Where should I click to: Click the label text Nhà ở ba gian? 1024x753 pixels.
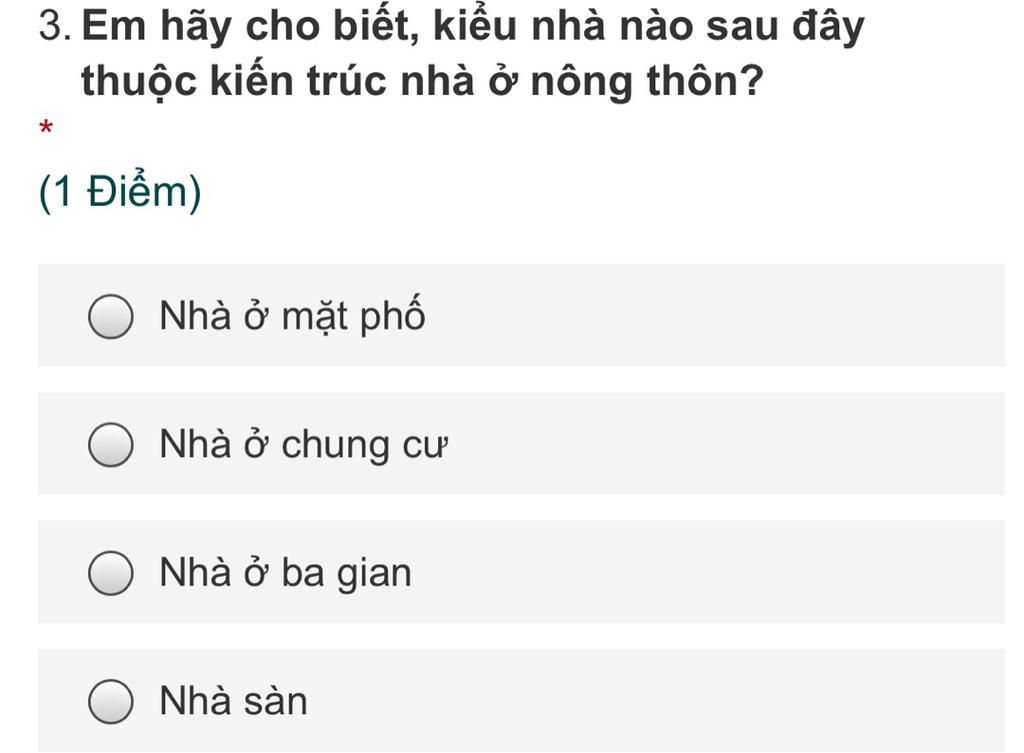(x=285, y=573)
